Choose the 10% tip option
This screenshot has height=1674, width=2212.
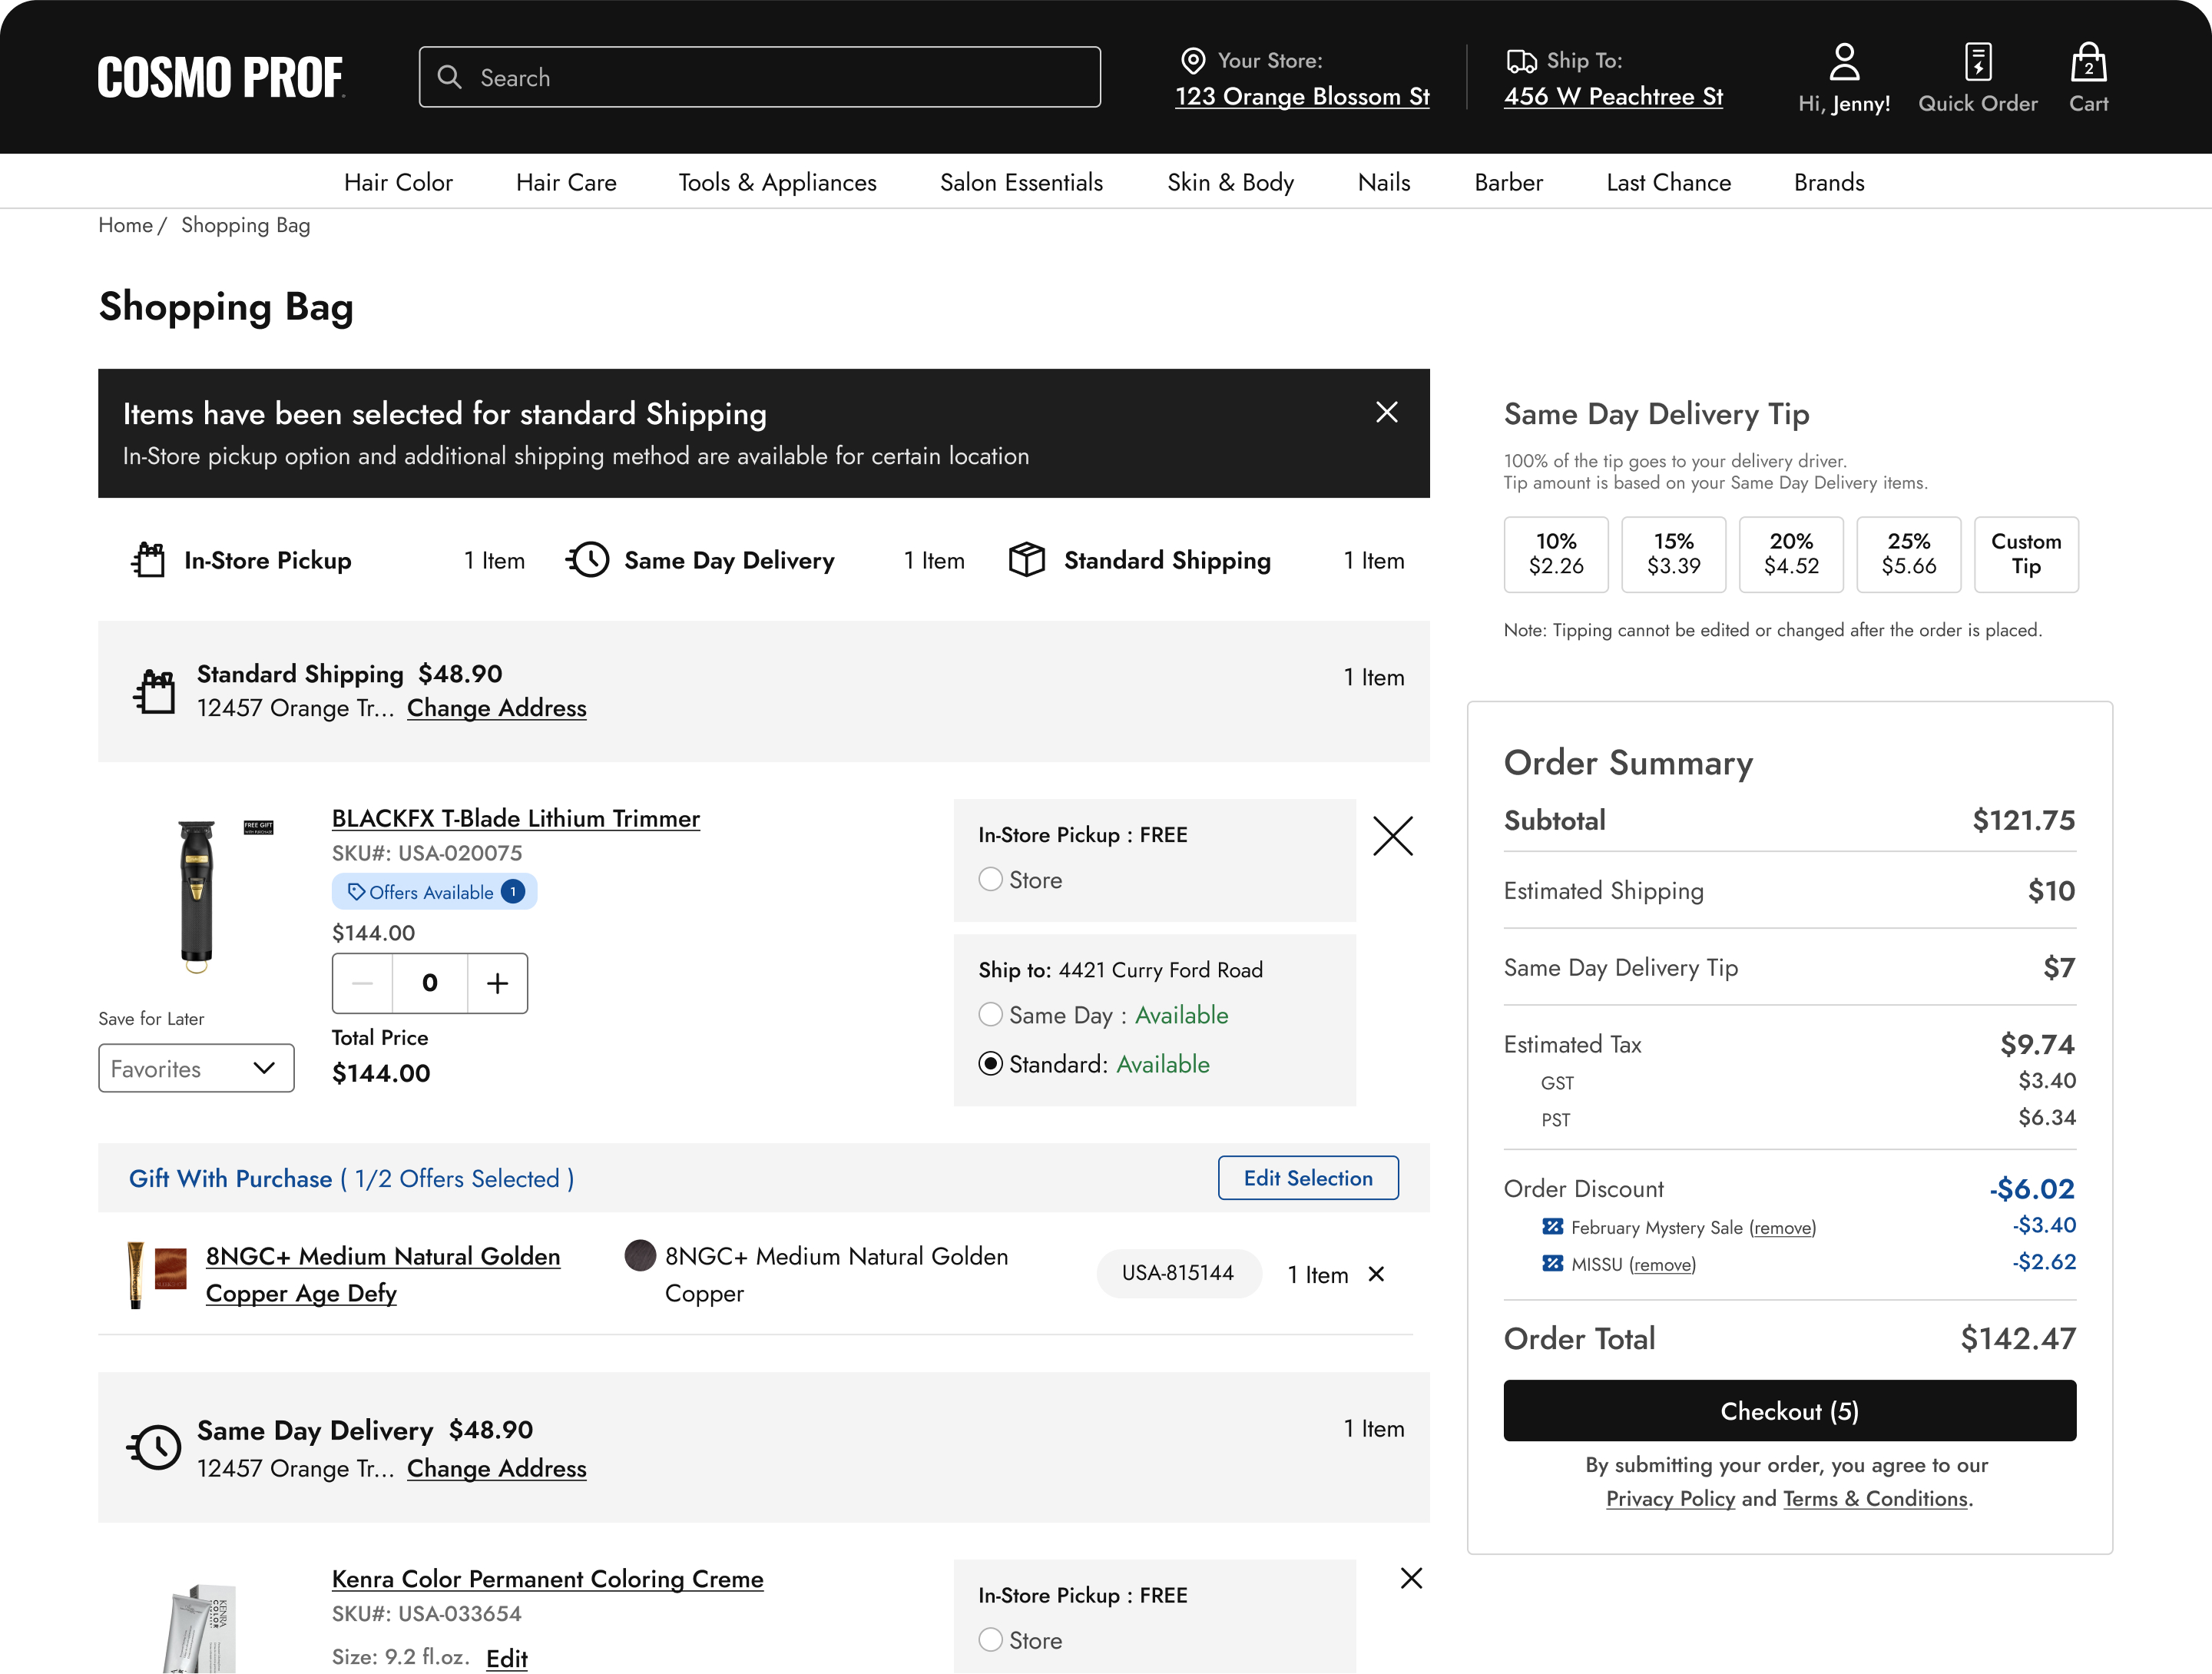1556,554
